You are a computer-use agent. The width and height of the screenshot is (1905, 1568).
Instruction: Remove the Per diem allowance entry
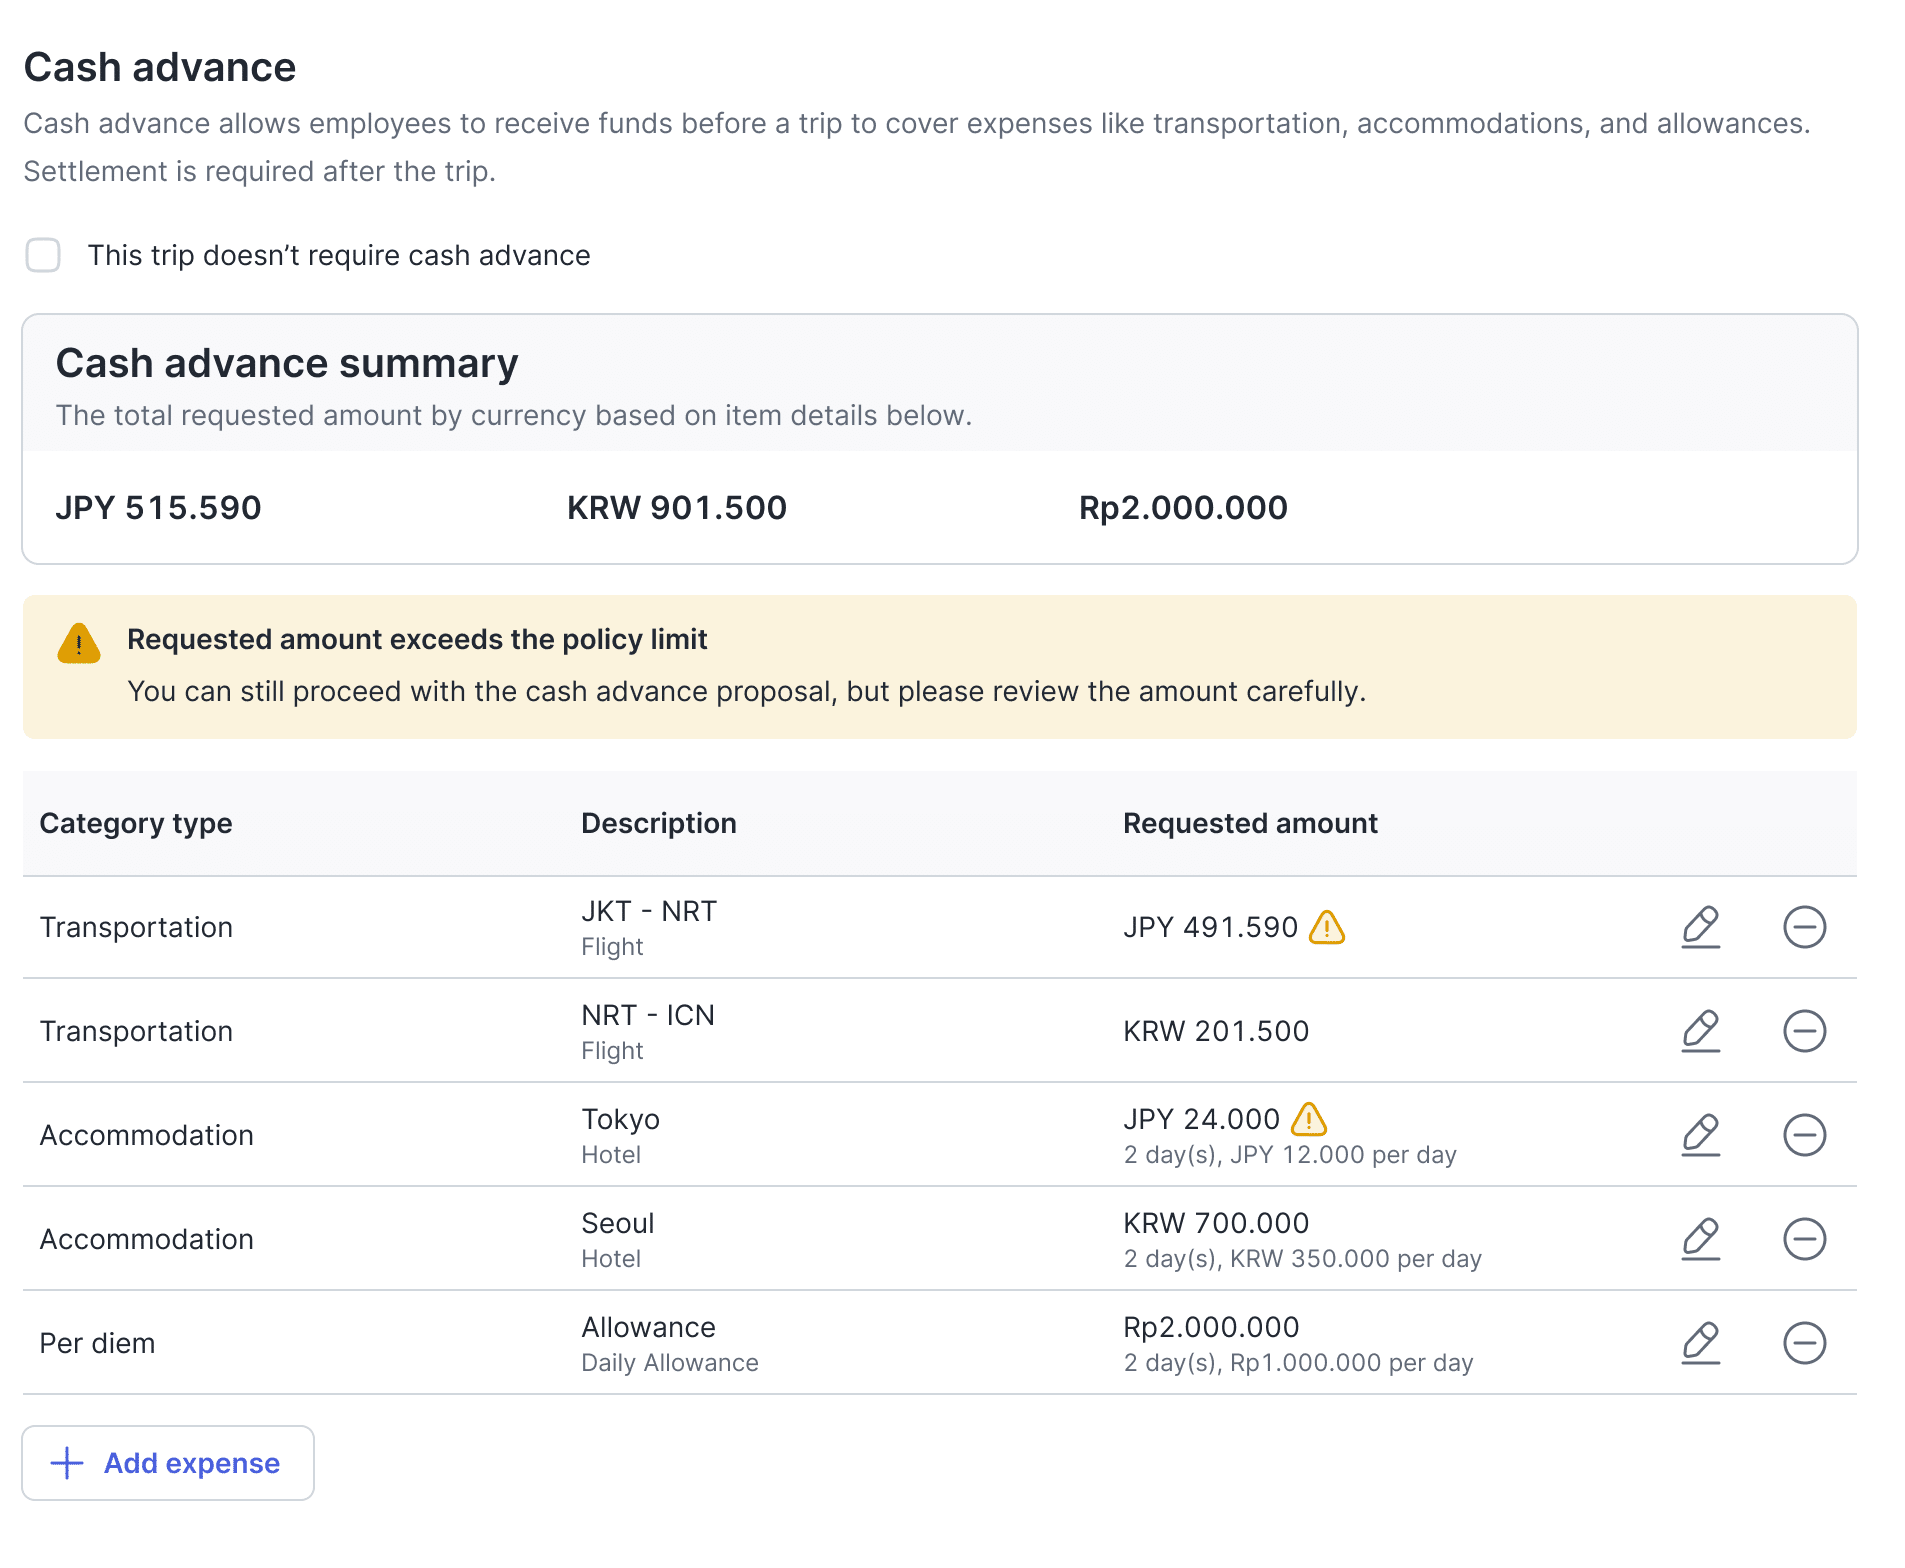click(x=1804, y=1343)
